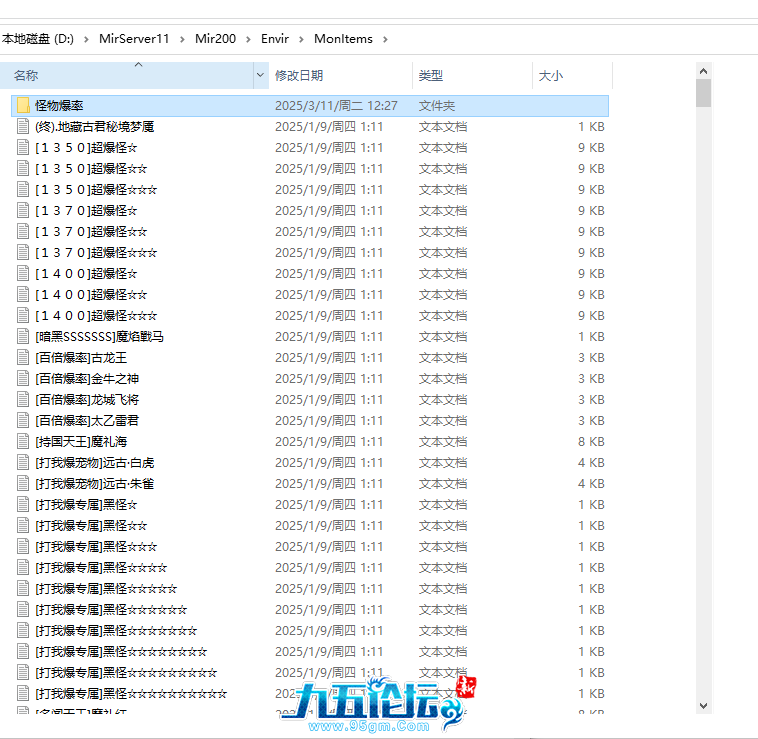
Task: Go to the Mir200 breadcrumb folder
Action: [x=215, y=39]
